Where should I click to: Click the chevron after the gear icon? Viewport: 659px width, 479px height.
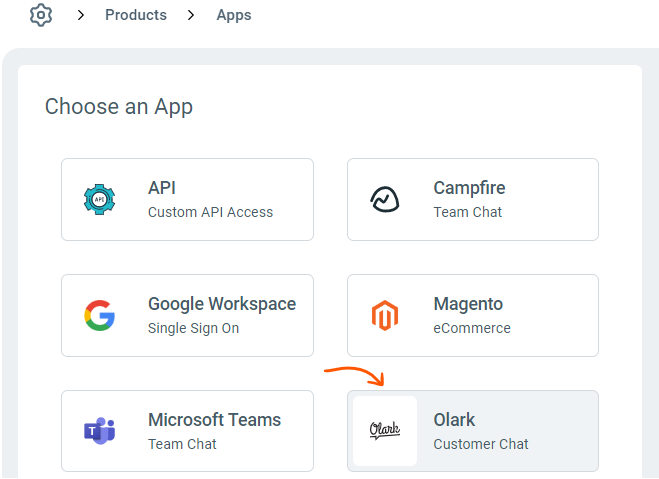click(81, 15)
